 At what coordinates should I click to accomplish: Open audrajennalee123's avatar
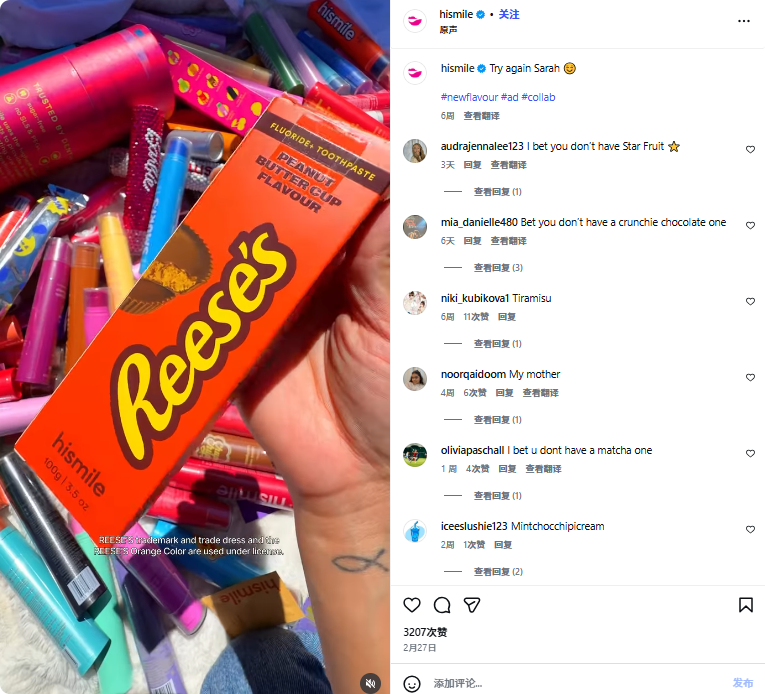point(415,151)
